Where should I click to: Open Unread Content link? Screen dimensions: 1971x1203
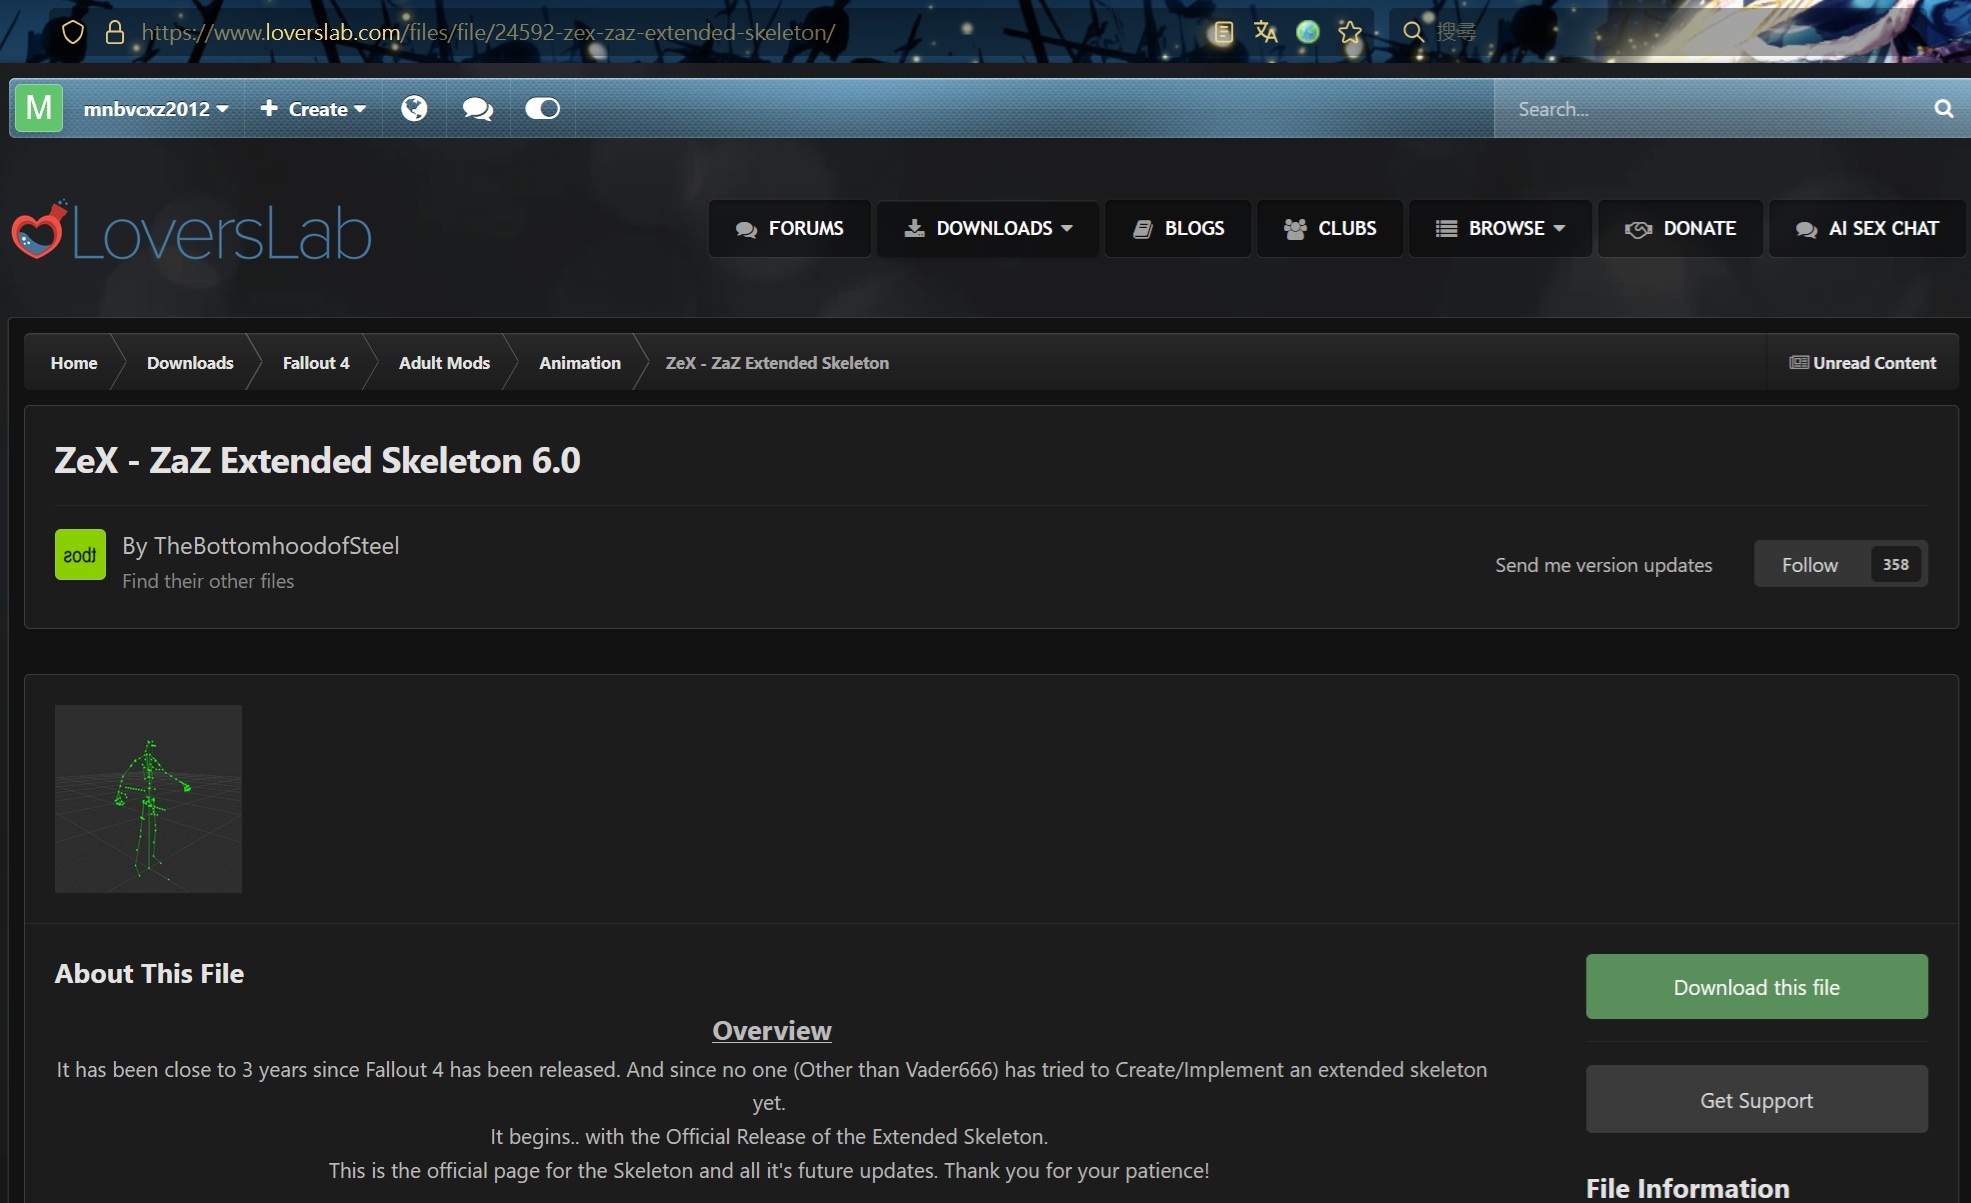[x=1863, y=363]
